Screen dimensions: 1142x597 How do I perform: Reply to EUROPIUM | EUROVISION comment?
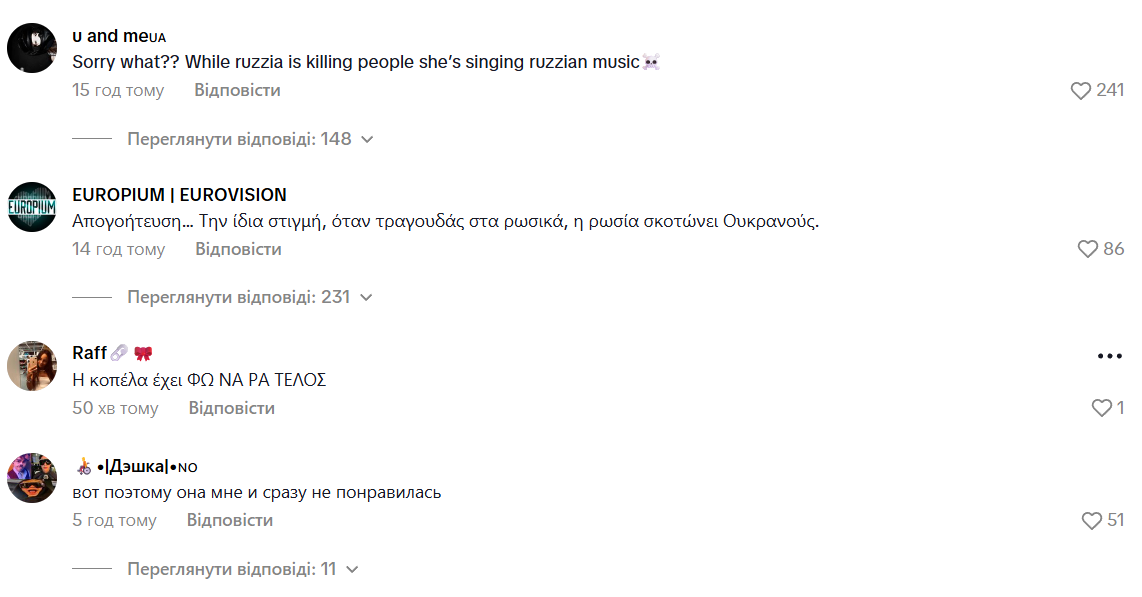(x=238, y=249)
